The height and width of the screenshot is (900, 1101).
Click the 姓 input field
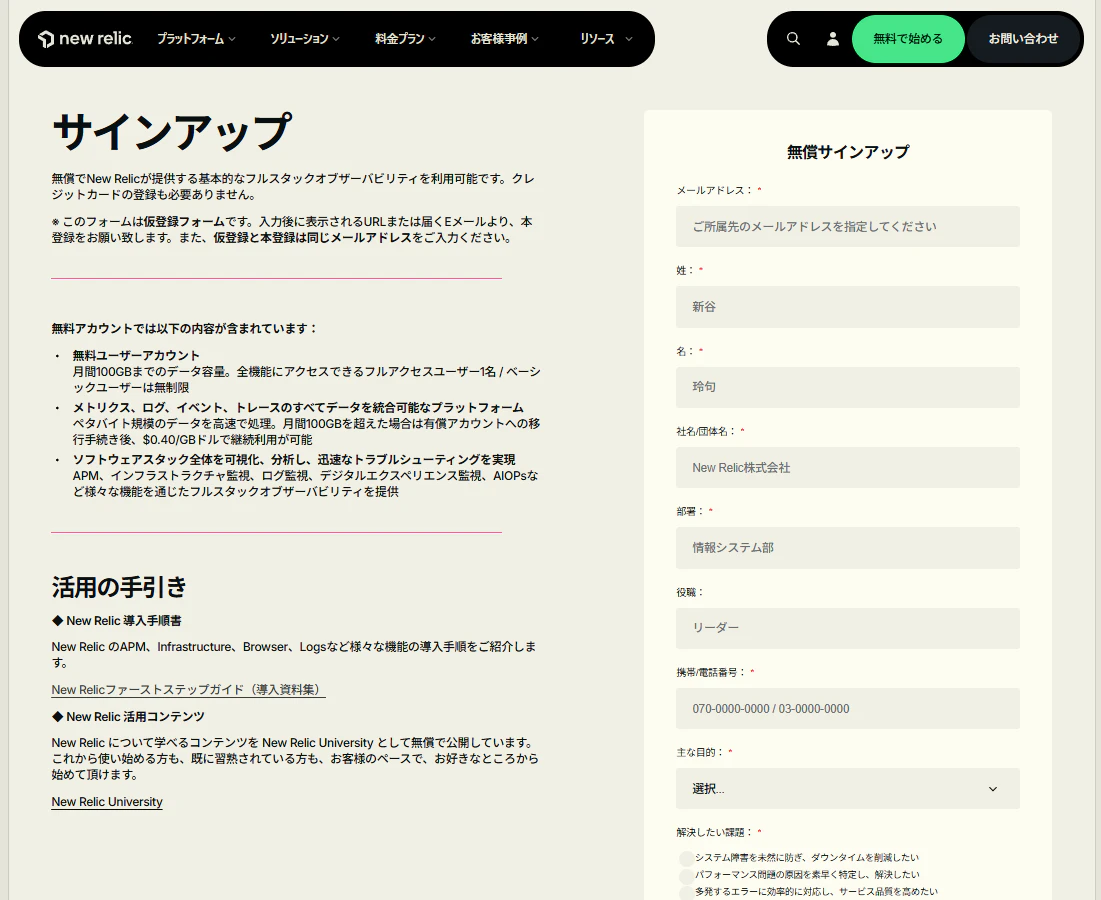pyautogui.click(x=848, y=307)
